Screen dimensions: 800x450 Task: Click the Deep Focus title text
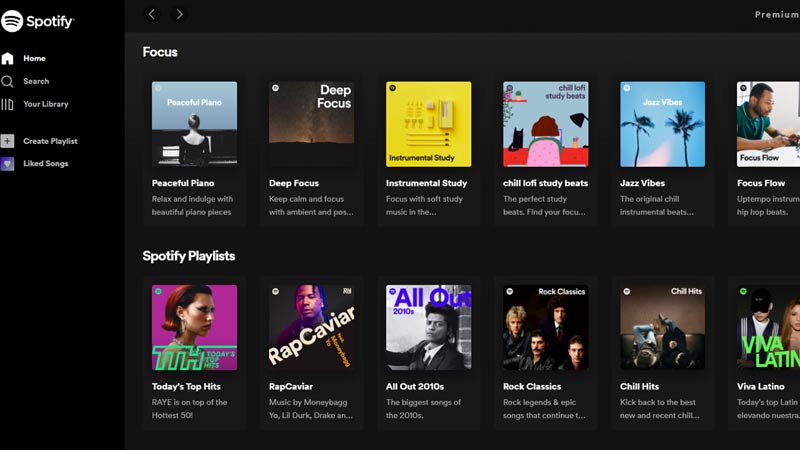294,183
